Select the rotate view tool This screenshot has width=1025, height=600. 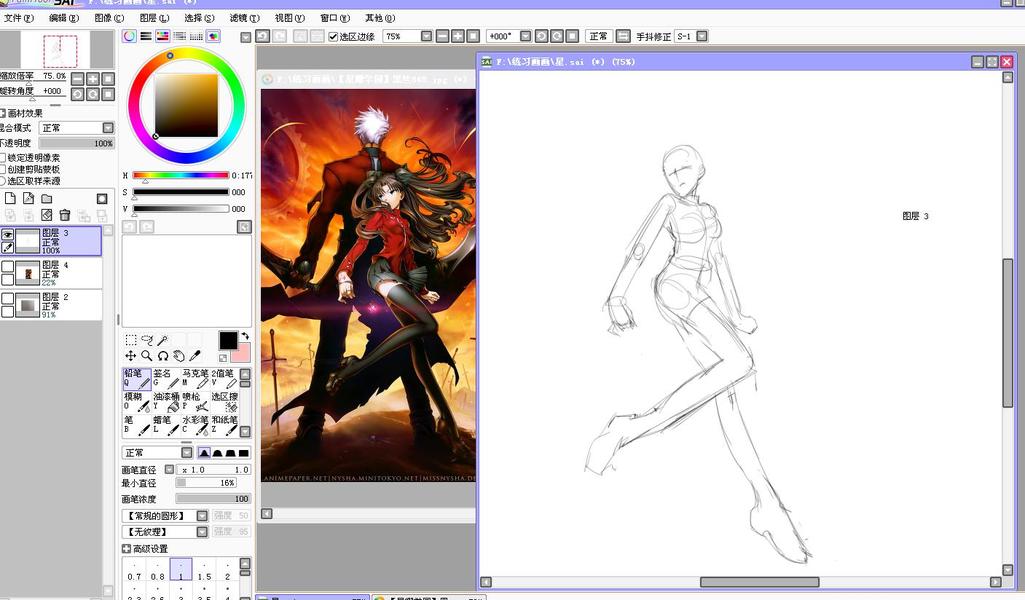[163, 356]
